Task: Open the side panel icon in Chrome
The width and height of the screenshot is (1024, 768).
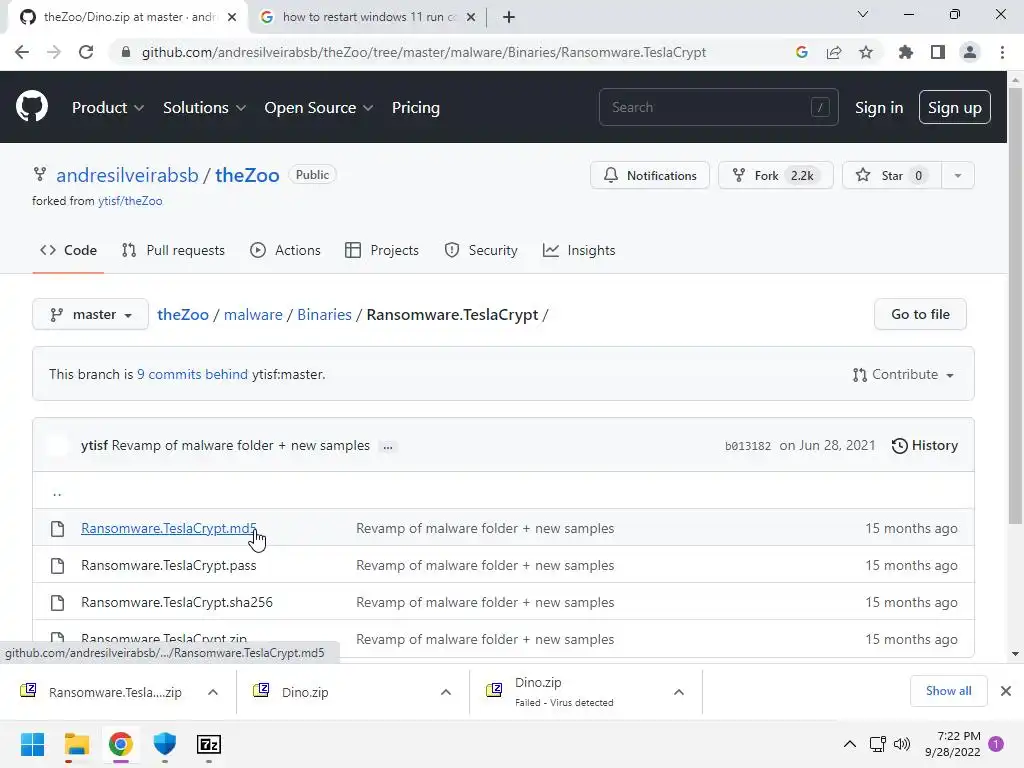Action: coord(938,52)
